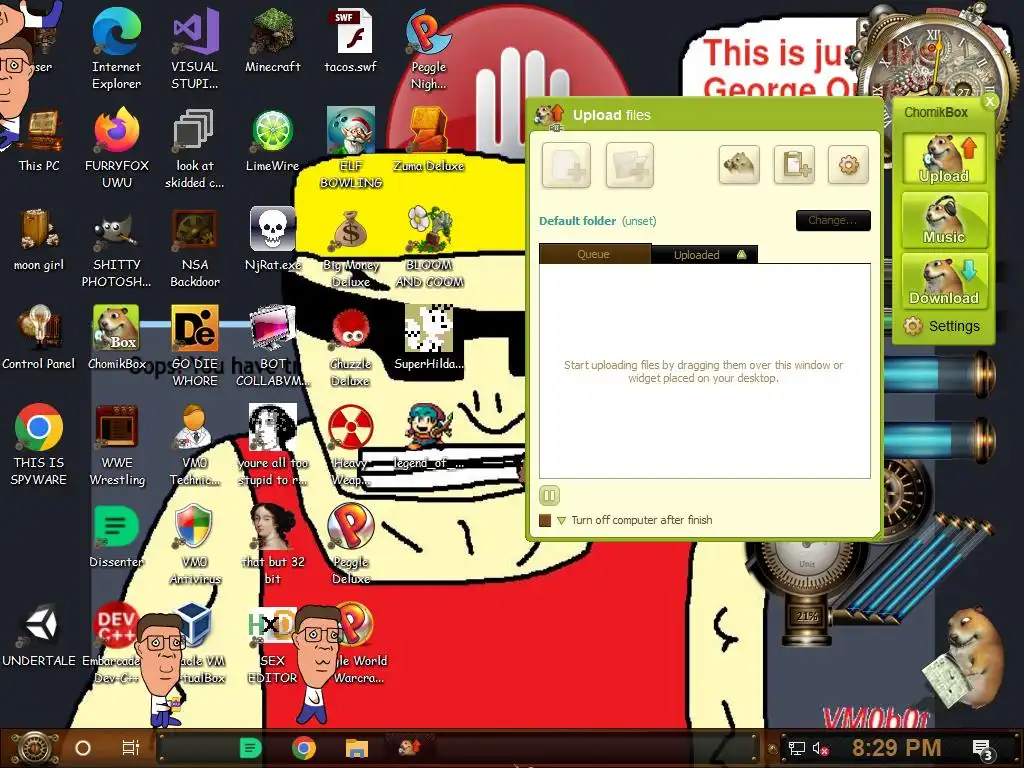This screenshot has height=768, width=1024.
Task: Open Internet Explorer desktop icon
Action: 116,49
